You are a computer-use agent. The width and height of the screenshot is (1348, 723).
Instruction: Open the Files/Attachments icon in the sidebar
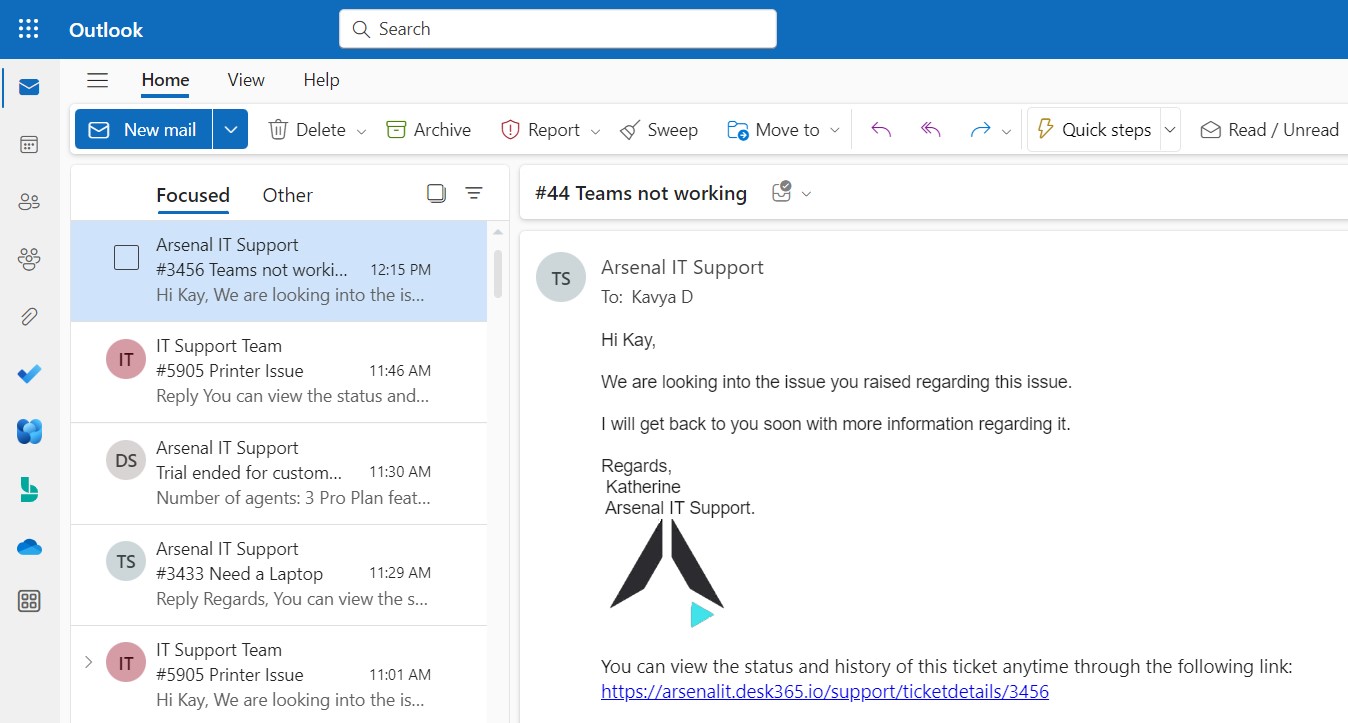(x=29, y=316)
